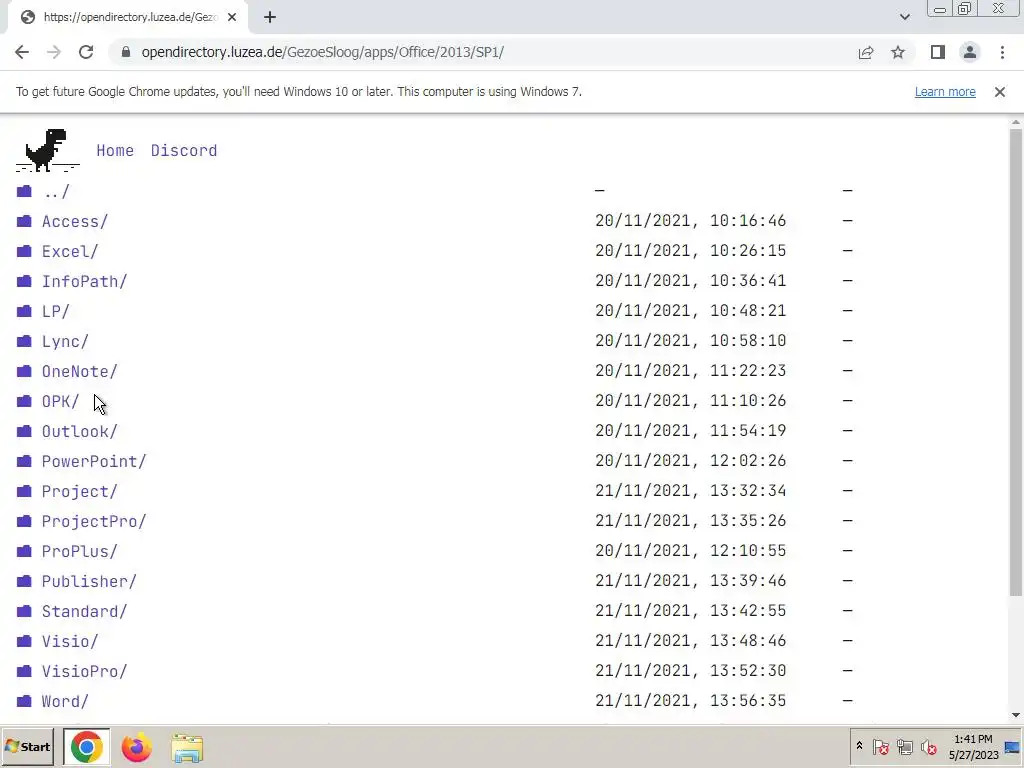Bookmark this page with the star
The height and width of the screenshot is (768, 1024).
[x=898, y=52]
